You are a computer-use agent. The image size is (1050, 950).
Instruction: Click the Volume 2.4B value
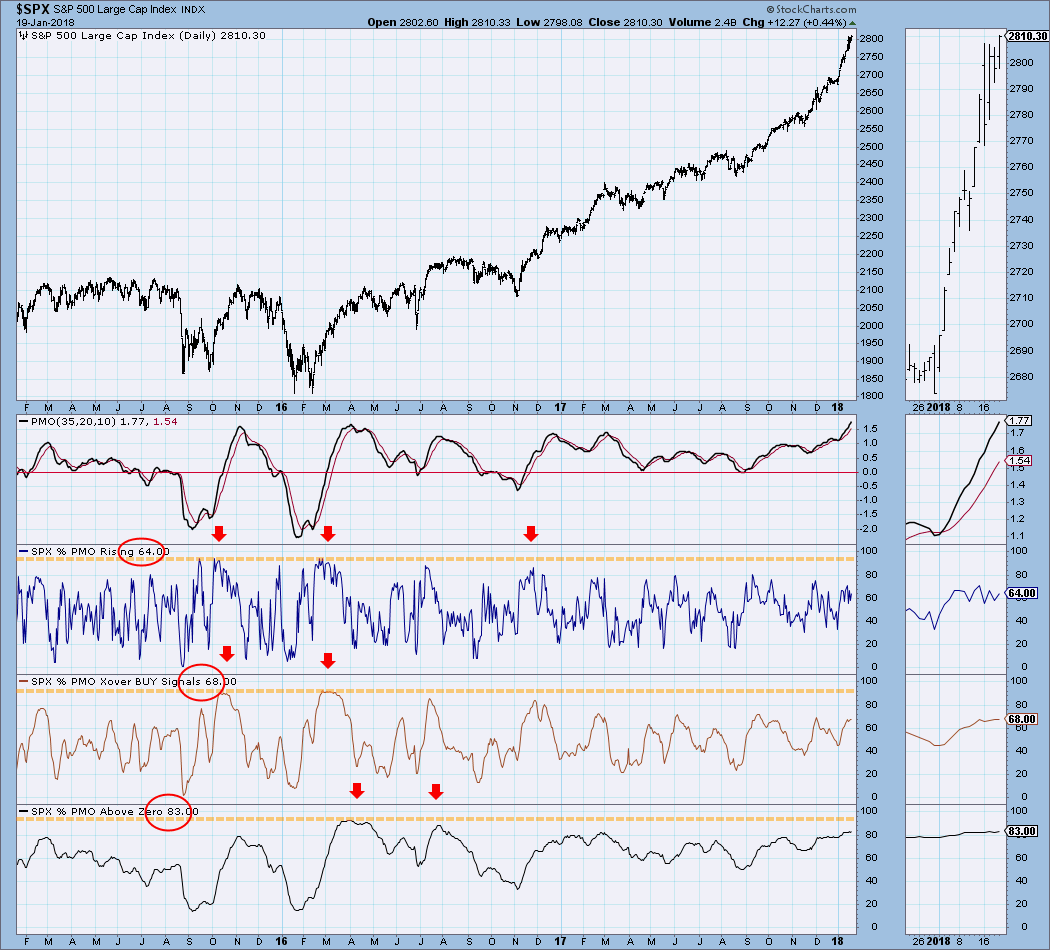tap(702, 22)
